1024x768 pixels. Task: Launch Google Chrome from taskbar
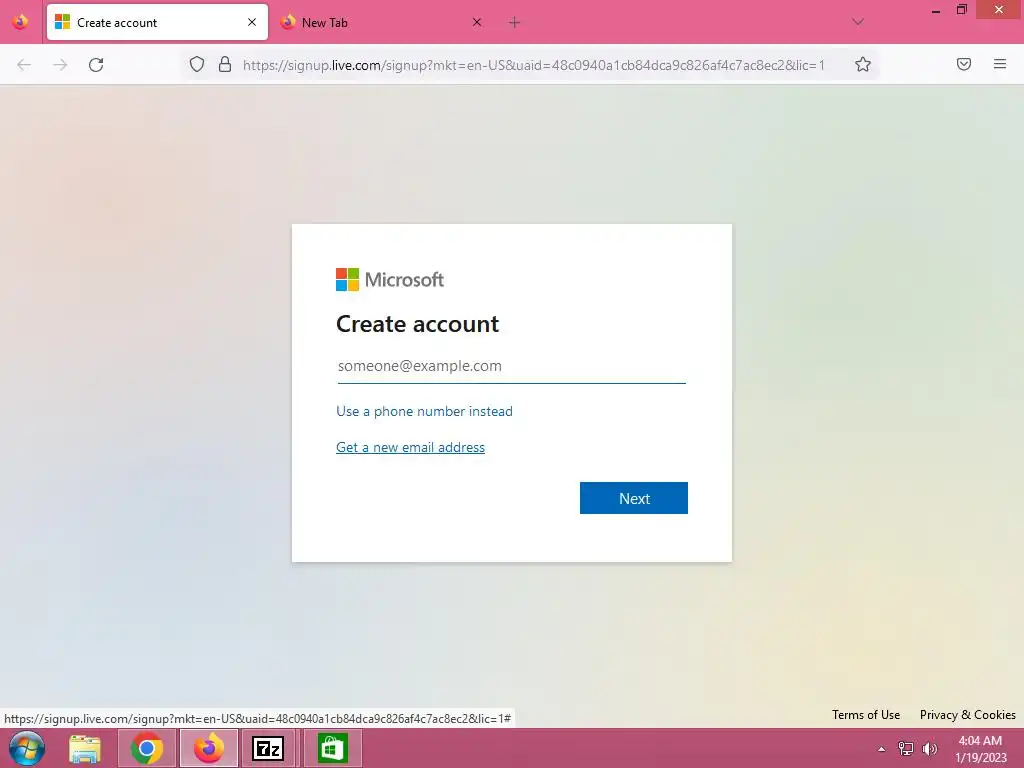[x=147, y=748]
